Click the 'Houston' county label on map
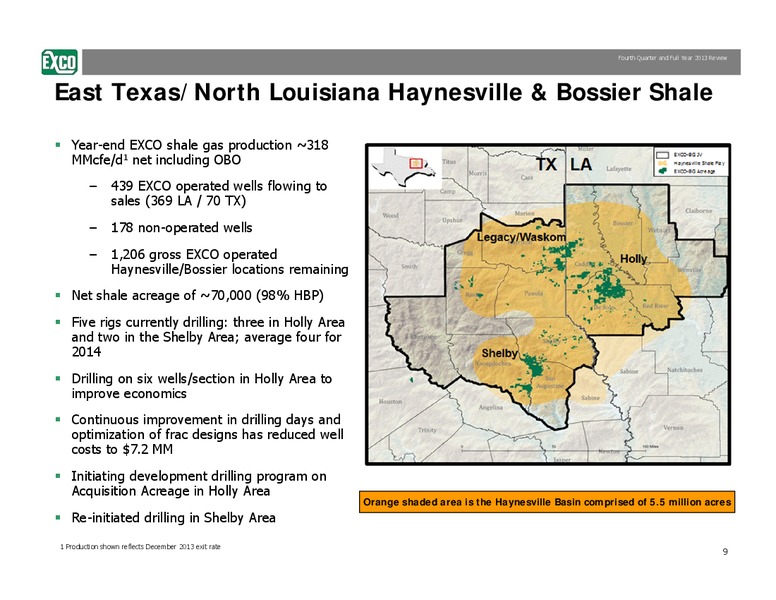 click(x=390, y=401)
